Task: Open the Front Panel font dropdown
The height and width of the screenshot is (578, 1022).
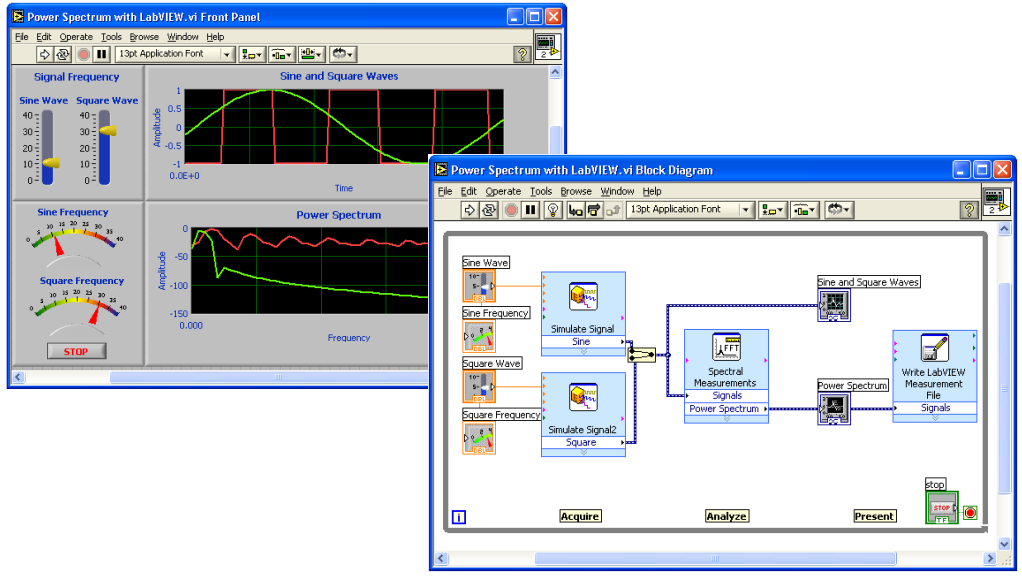Action: [x=227, y=54]
